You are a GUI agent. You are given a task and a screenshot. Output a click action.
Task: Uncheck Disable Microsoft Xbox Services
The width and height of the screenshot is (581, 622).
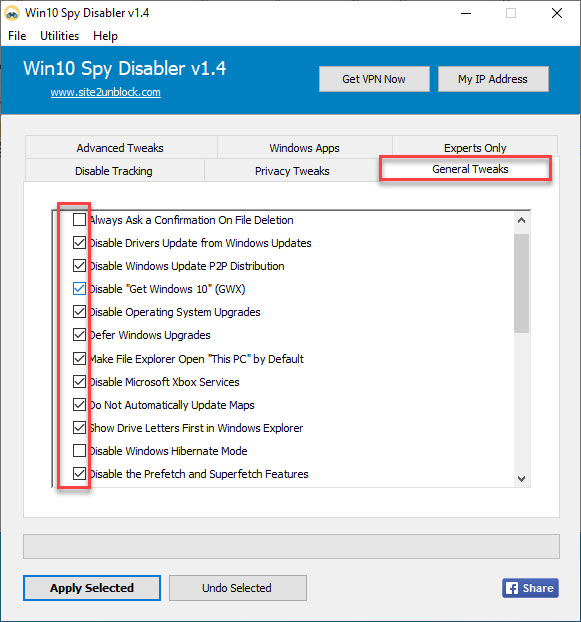click(79, 381)
